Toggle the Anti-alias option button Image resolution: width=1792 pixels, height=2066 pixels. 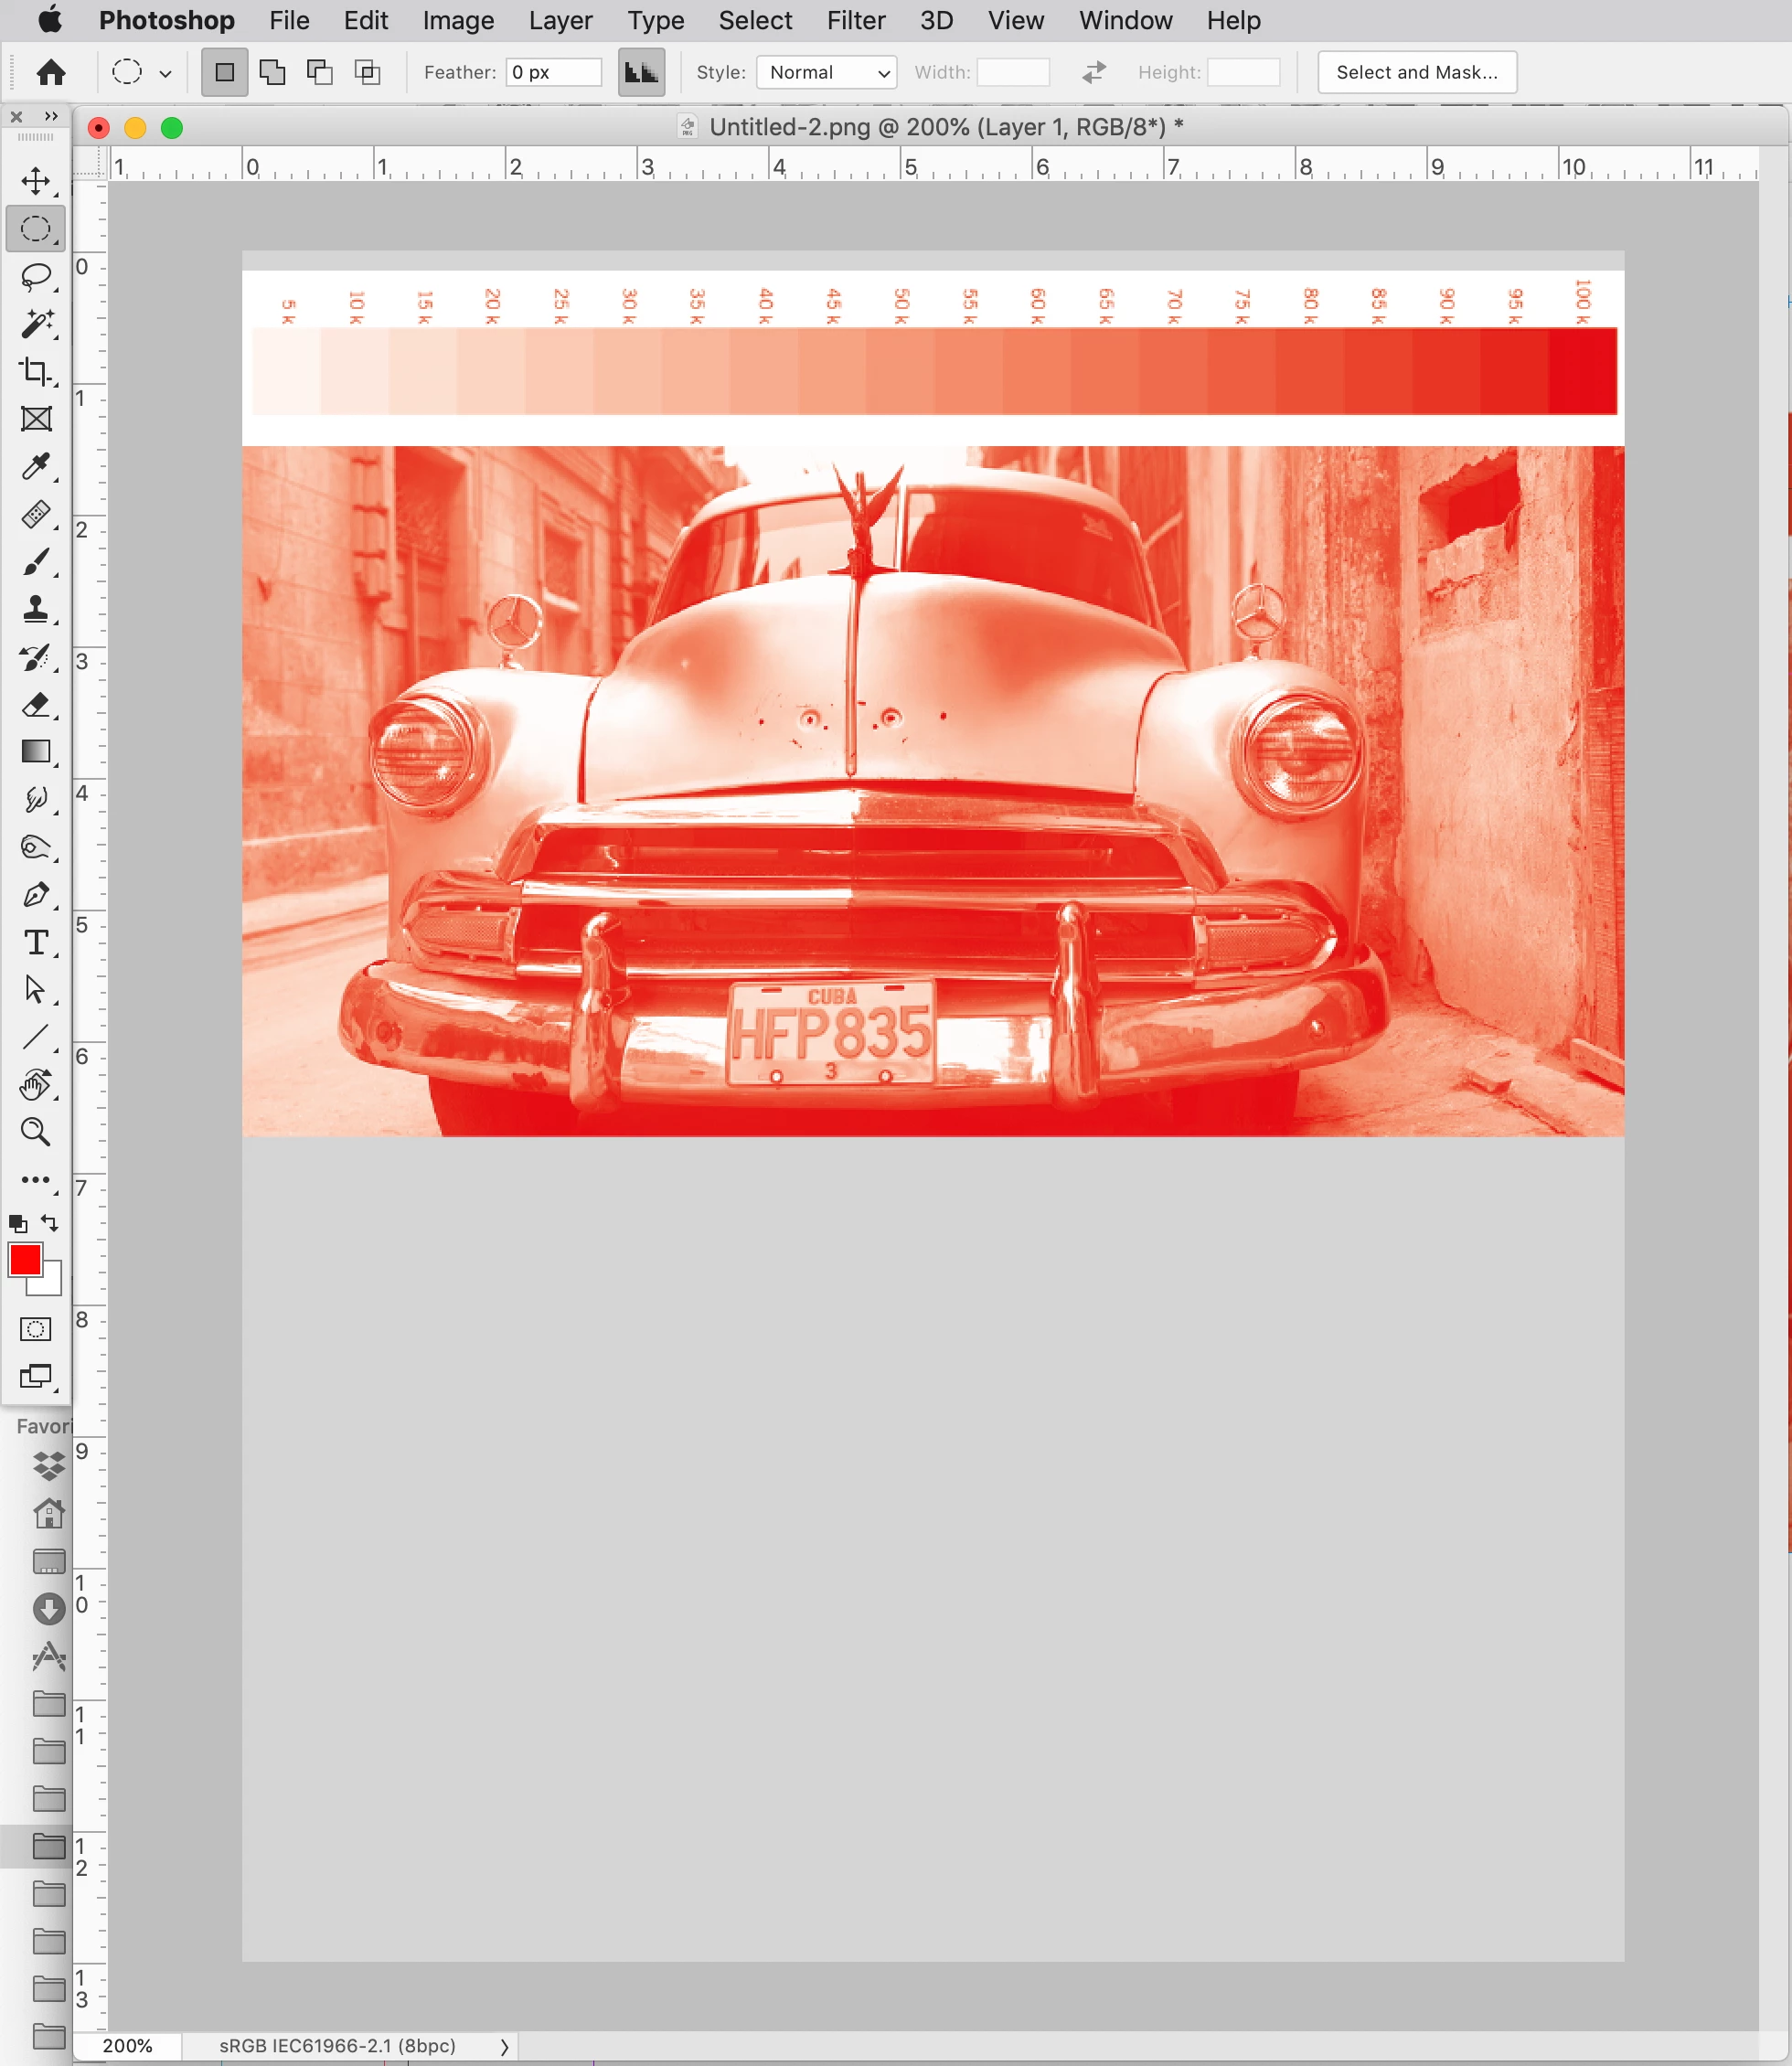pos(641,72)
